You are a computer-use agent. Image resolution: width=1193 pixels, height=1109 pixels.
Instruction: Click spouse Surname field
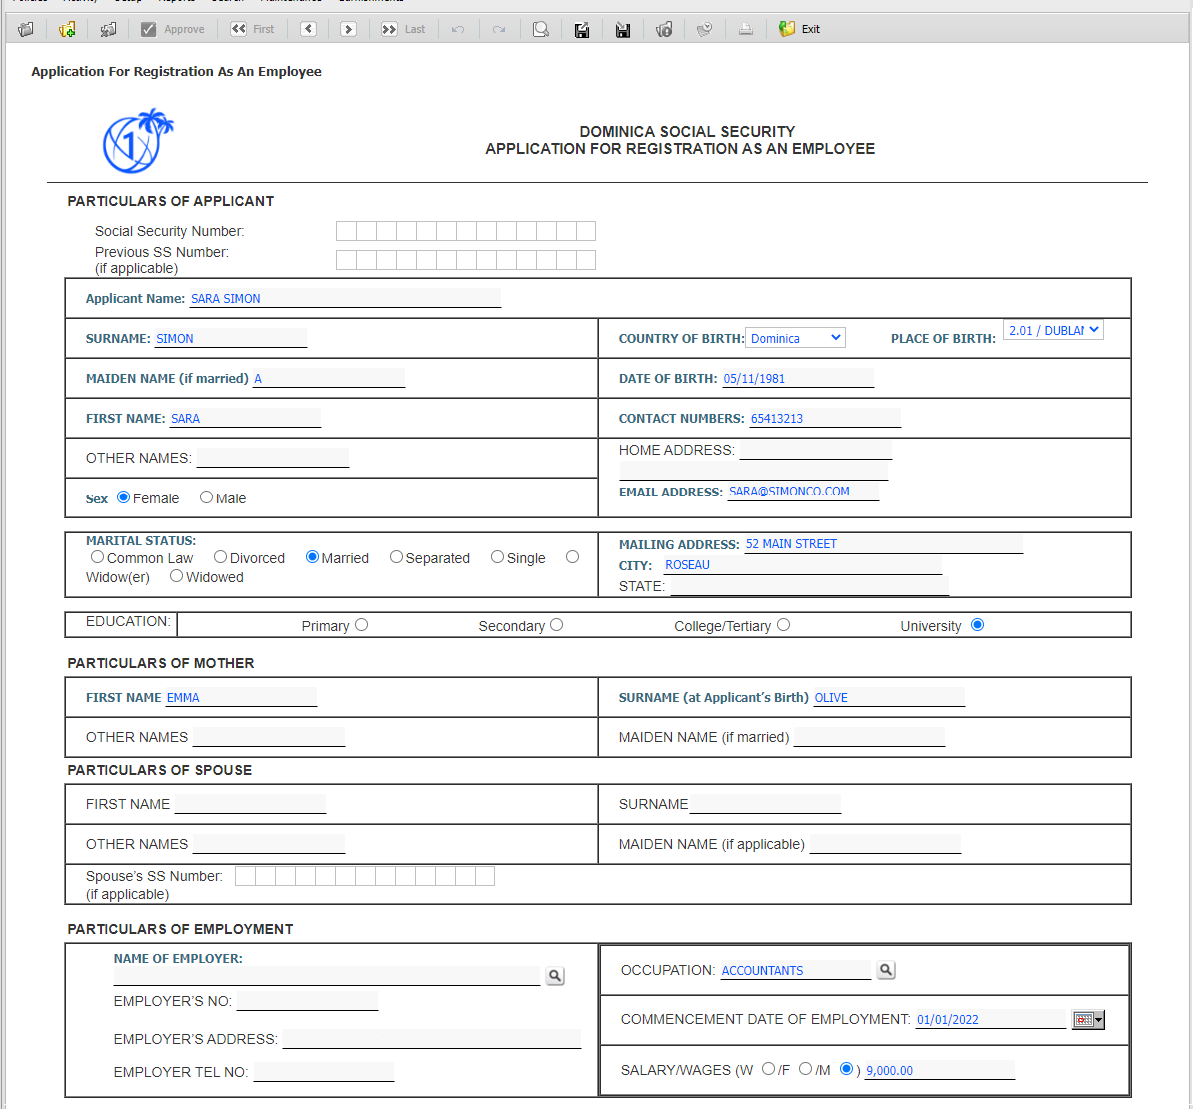pyautogui.click(x=765, y=804)
